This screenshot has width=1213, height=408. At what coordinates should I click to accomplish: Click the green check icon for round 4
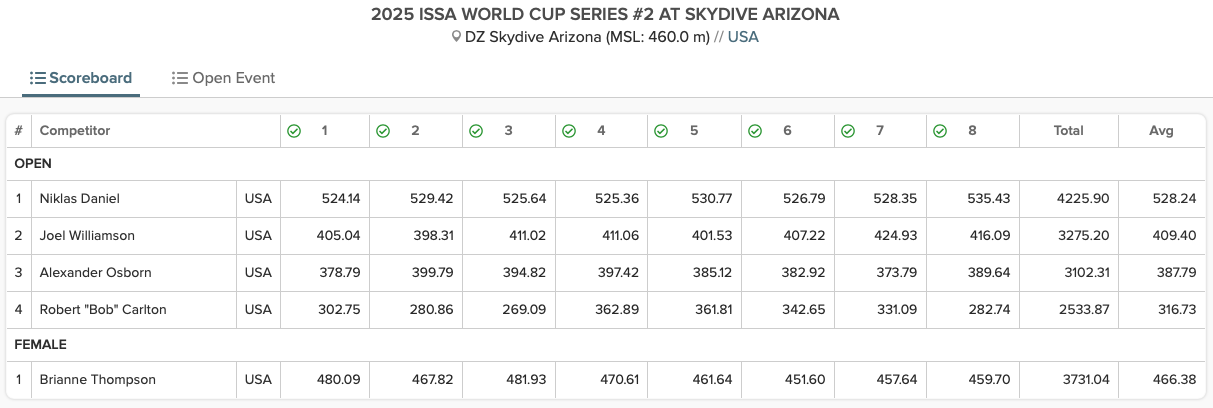pos(569,131)
